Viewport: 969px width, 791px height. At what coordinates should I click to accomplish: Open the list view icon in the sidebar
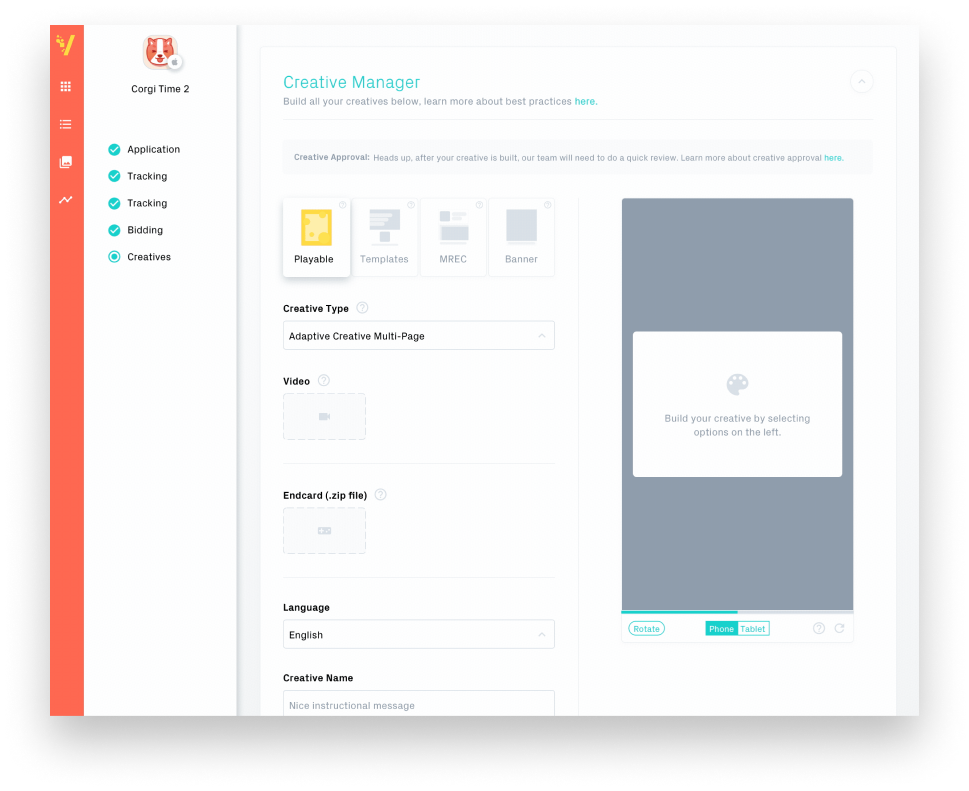coord(66,124)
